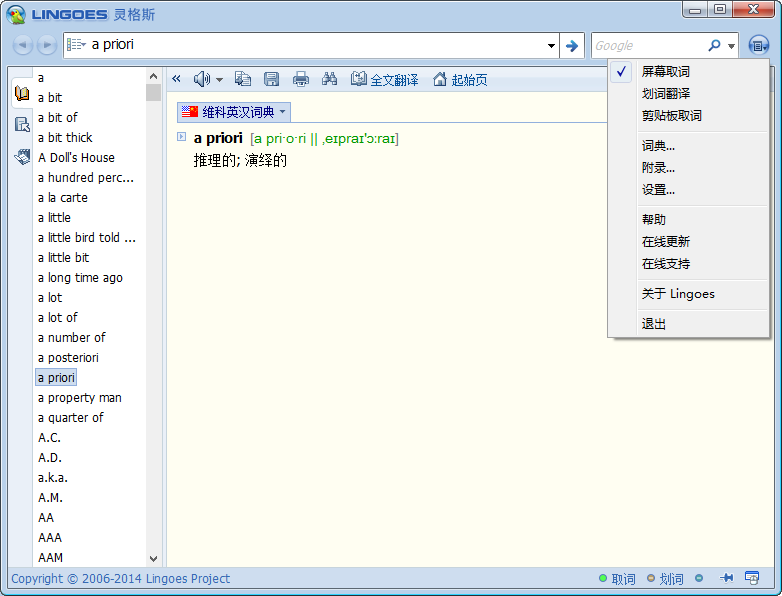Go forward with the right arrow button
782x596 pixels.
[x=47, y=45]
